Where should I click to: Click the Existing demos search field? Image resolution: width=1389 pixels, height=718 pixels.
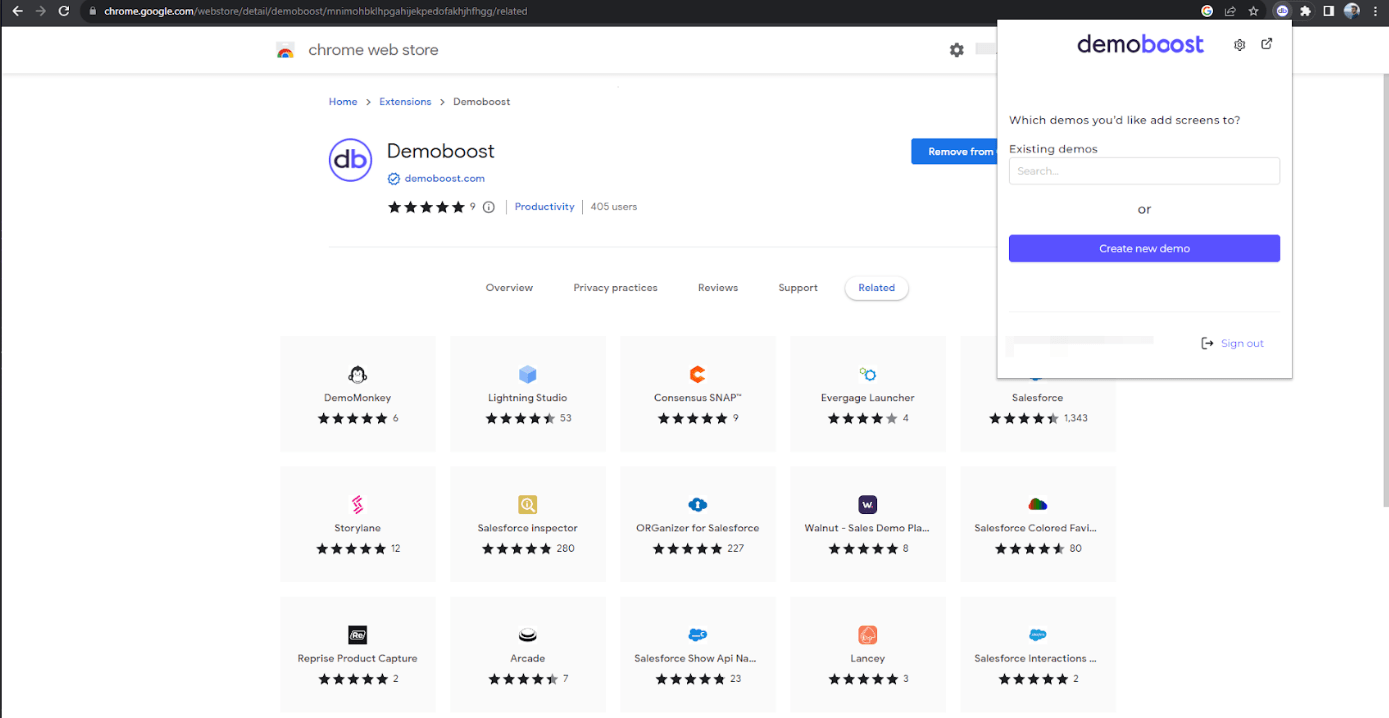(x=1144, y=170)
